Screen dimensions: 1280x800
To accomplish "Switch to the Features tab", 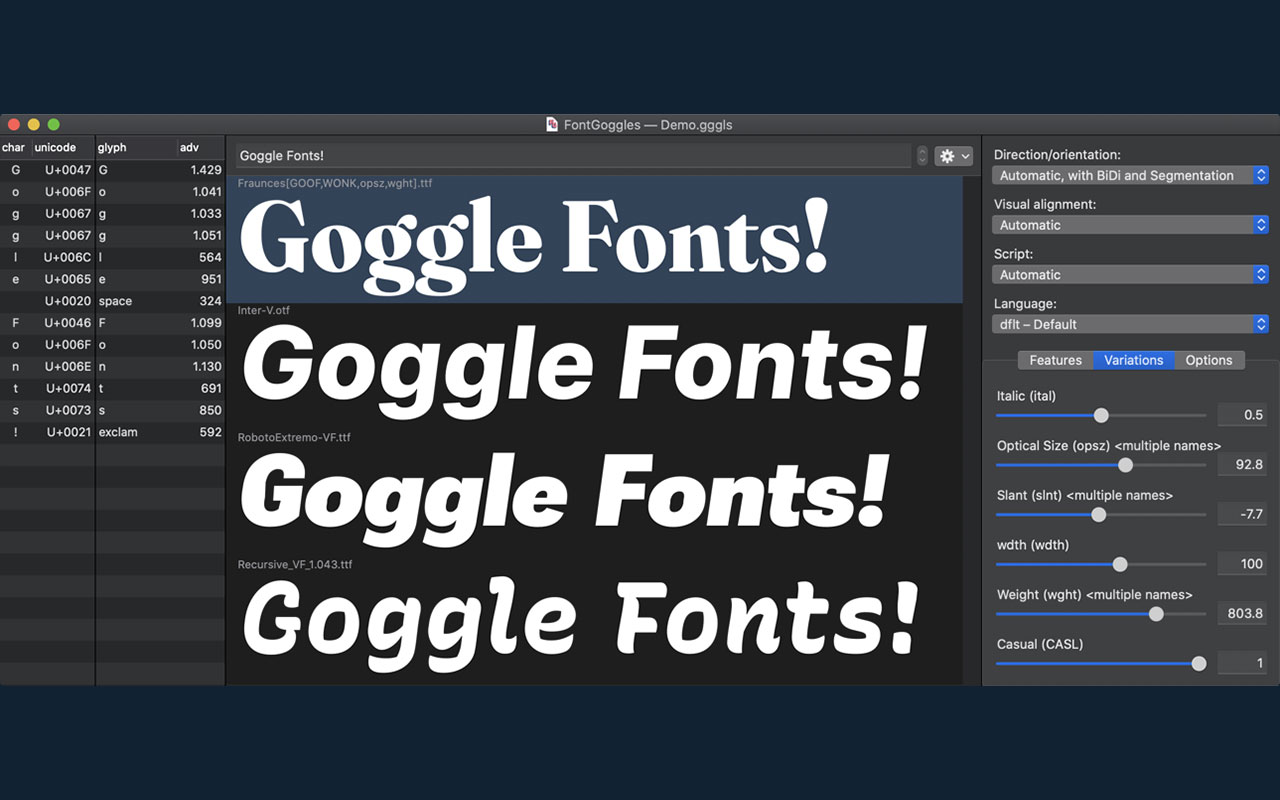I will (1055, 360).
